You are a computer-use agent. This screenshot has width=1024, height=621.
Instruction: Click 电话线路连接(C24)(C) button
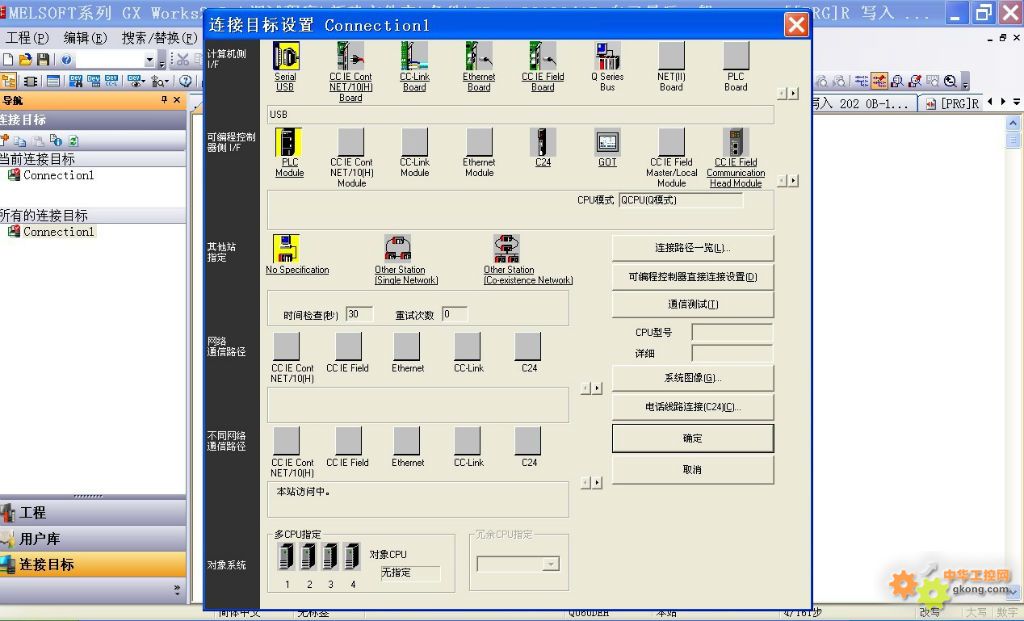(x=693, y=407)
